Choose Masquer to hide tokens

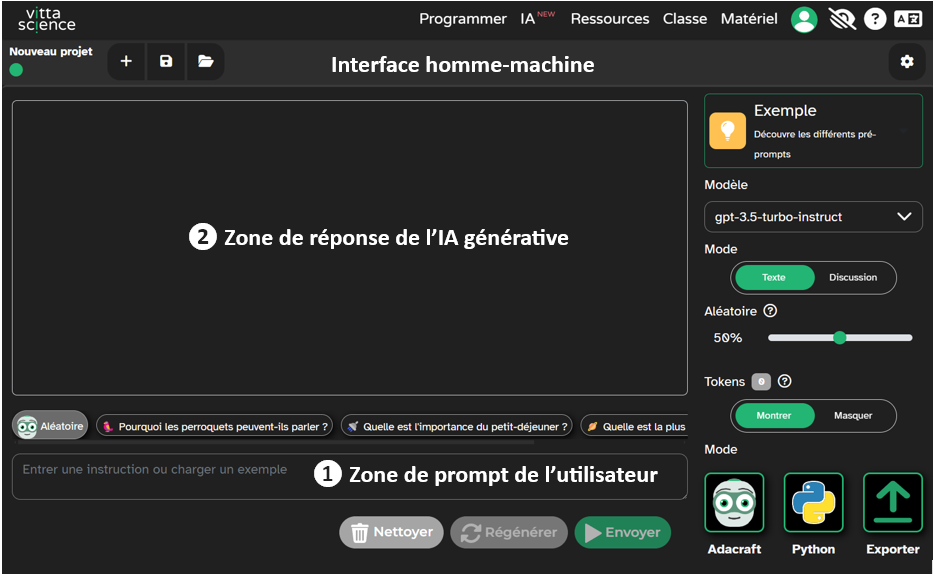click(x=853, y=416)
